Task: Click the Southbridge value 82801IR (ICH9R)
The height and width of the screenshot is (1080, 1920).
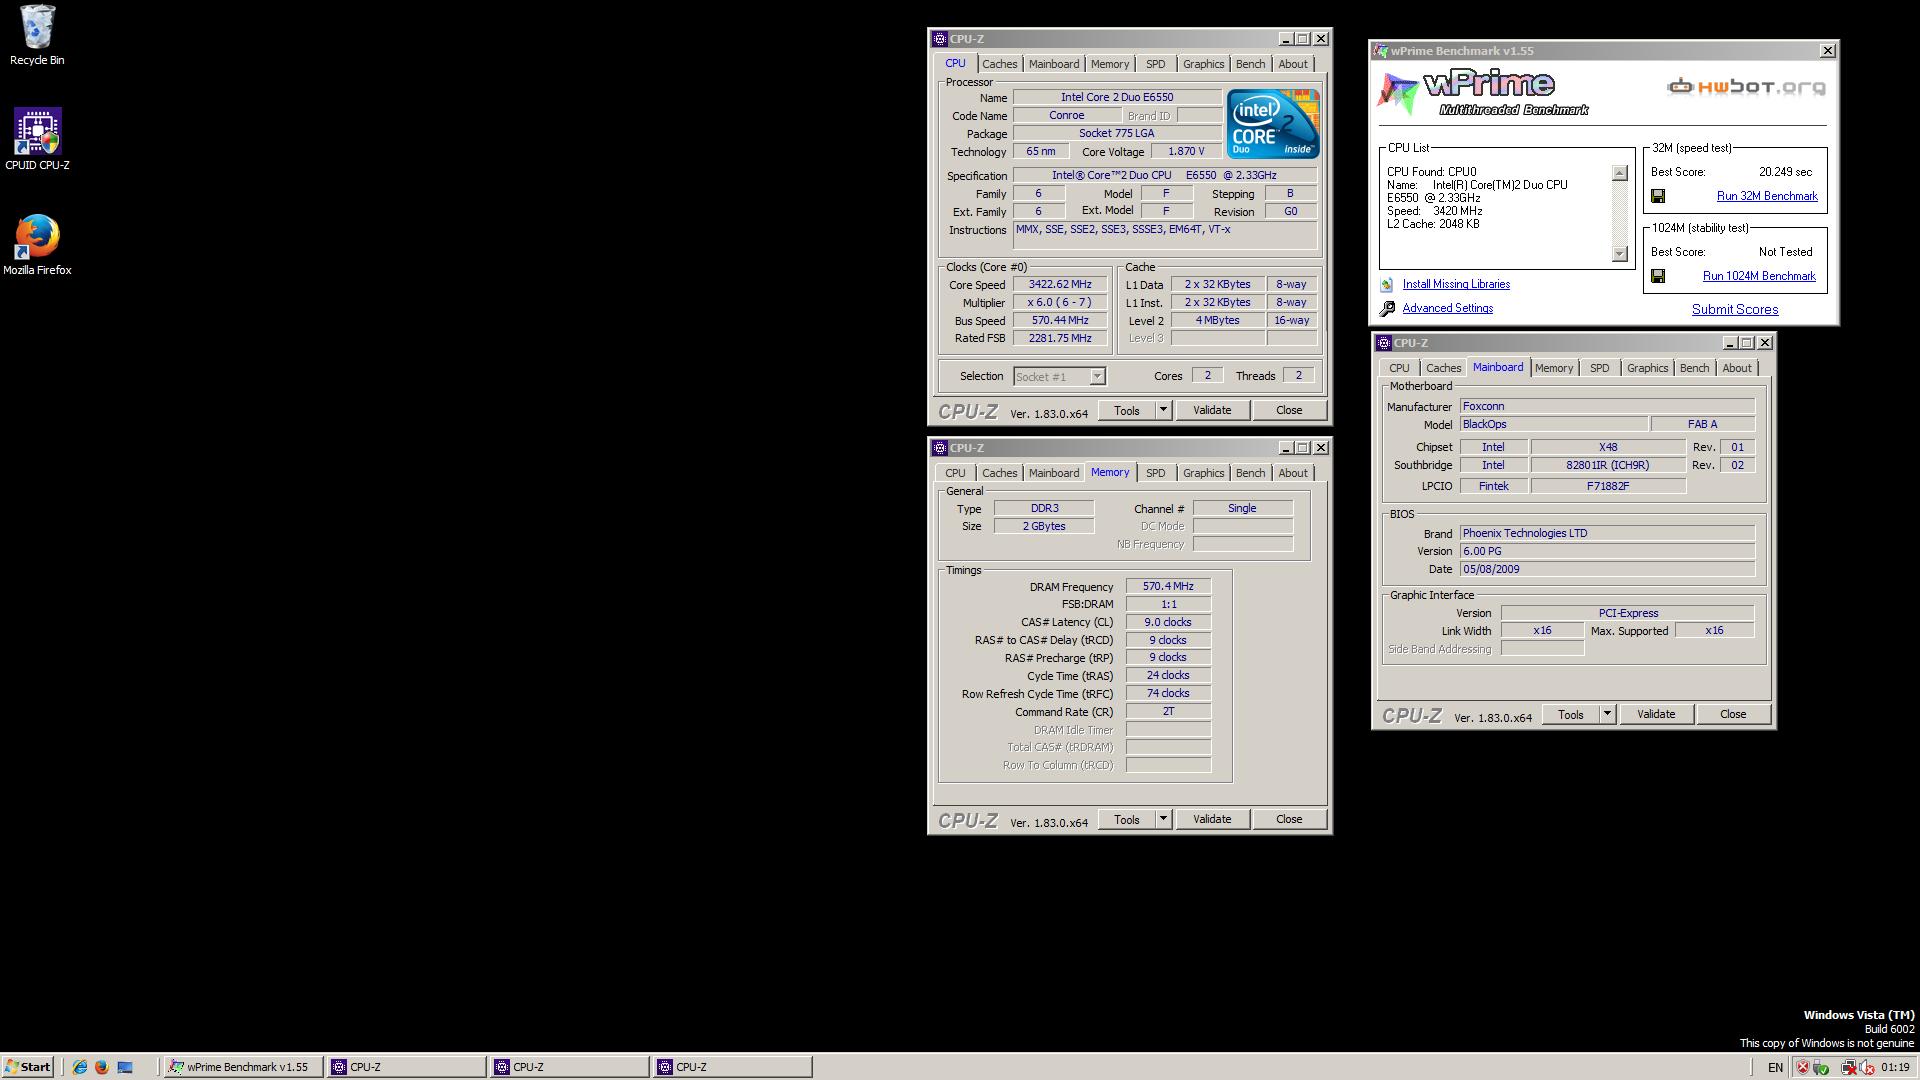Action: (1607, 465)
